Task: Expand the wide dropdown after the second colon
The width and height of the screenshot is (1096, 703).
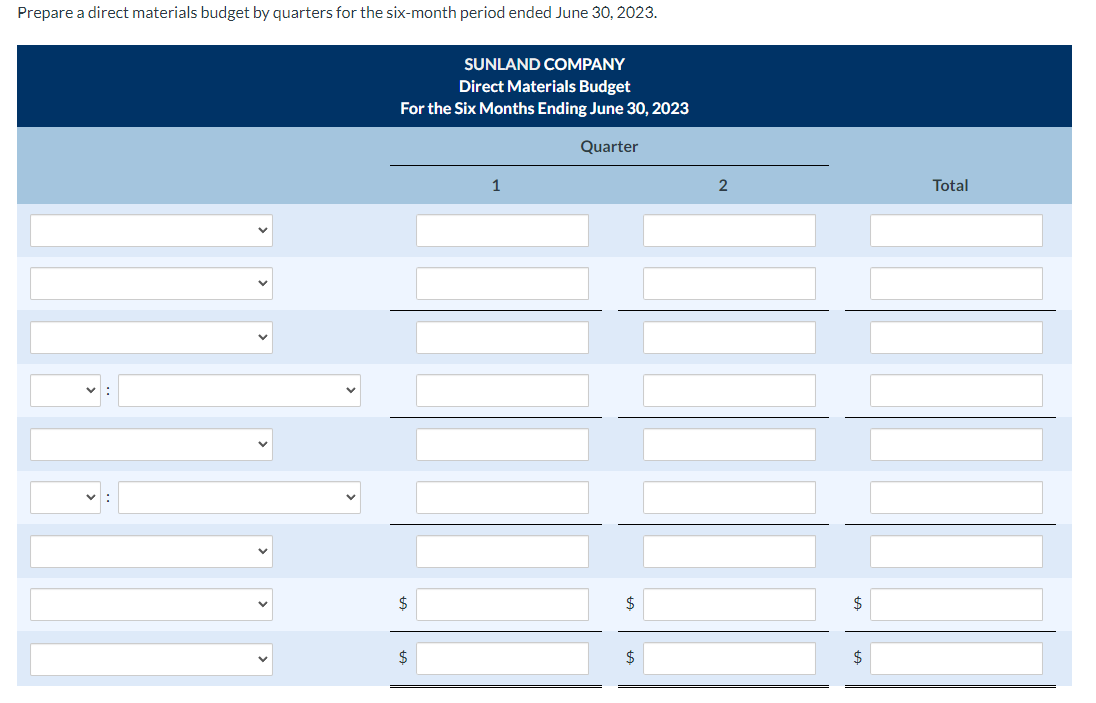Action: pos(238,497)
